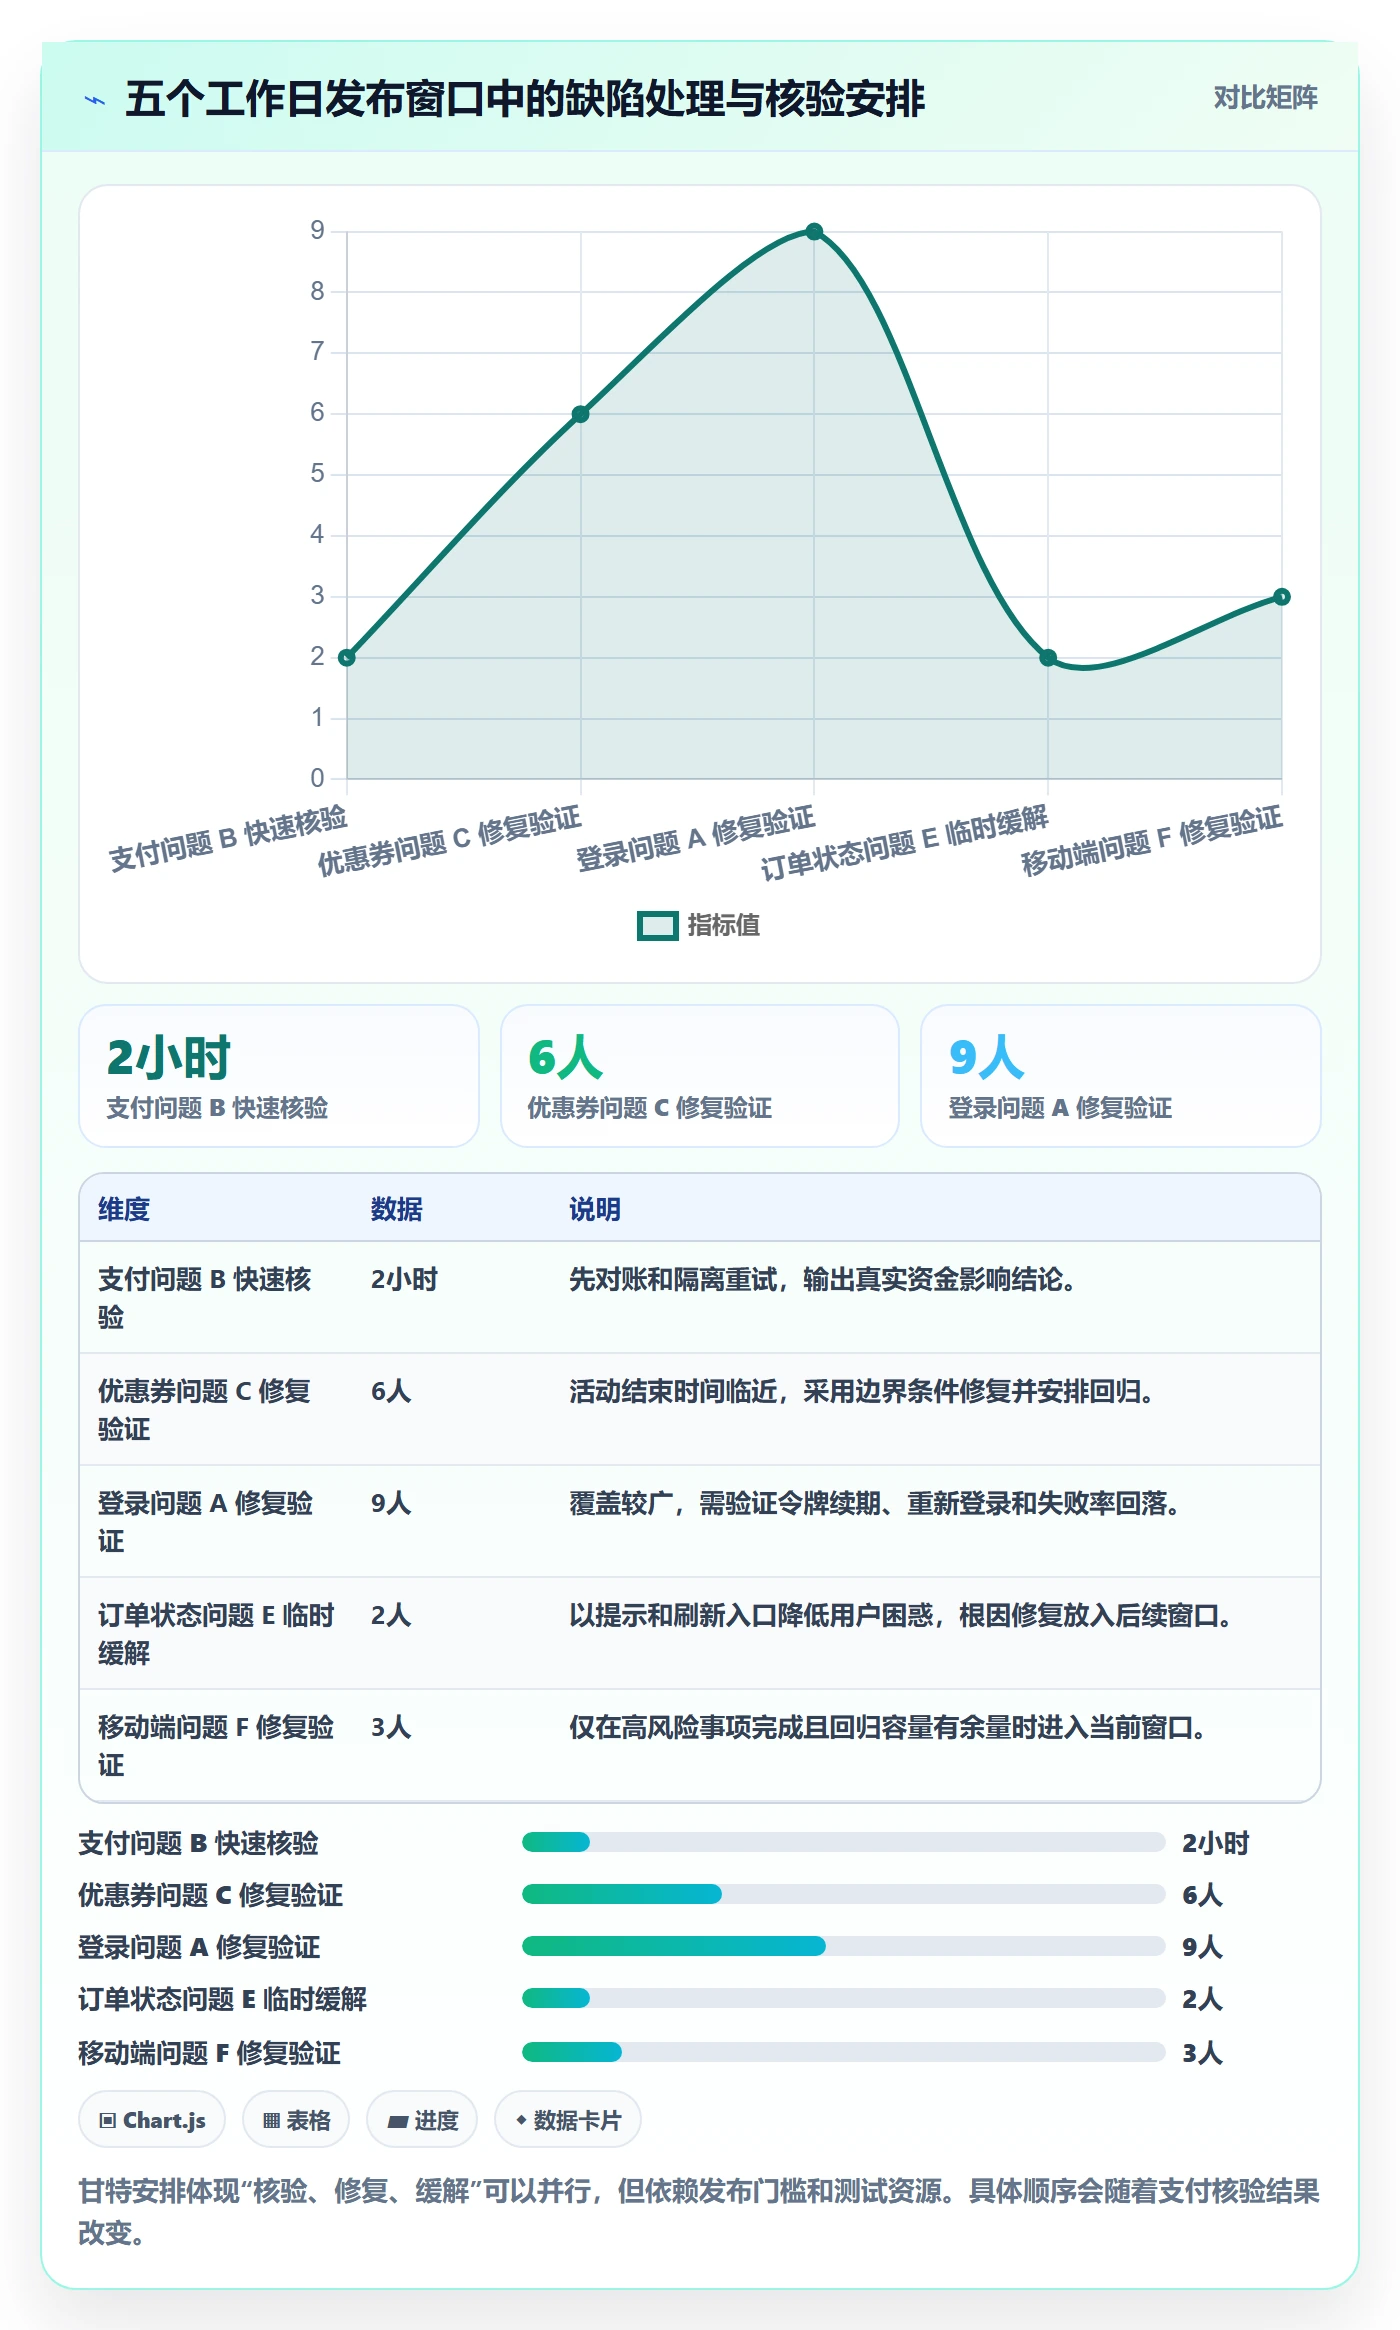Click the 维度 column header

124,1209
